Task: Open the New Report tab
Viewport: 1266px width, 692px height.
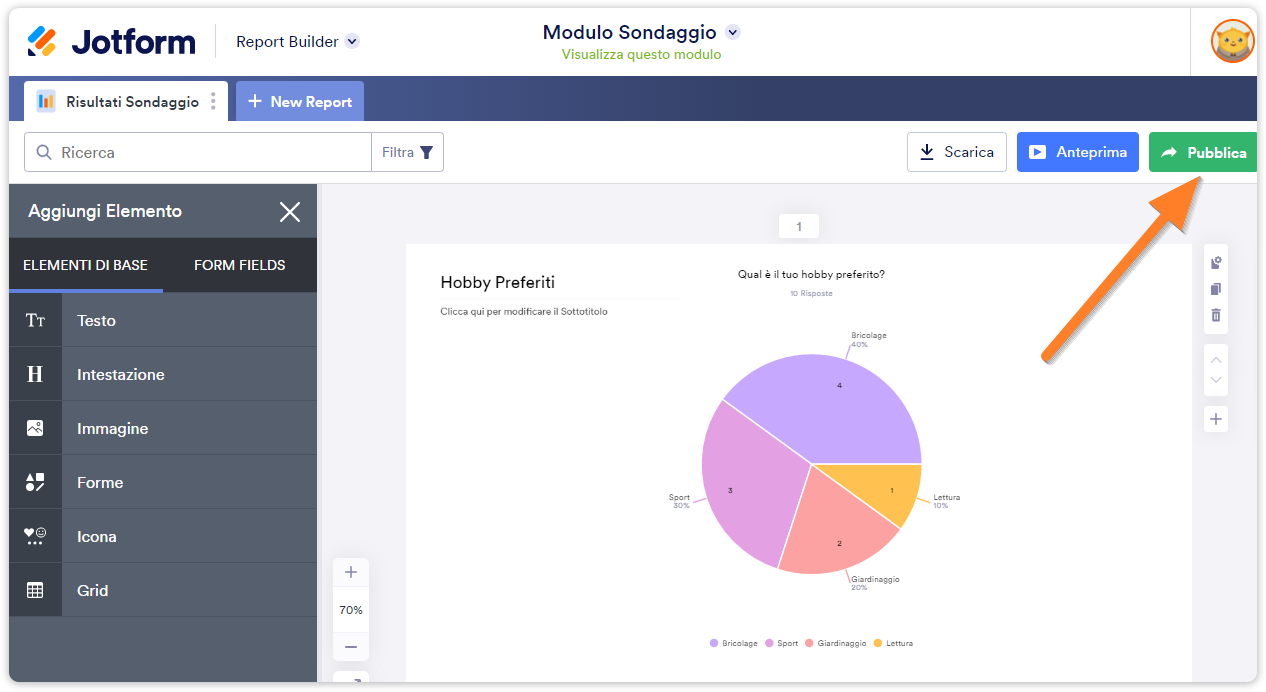Action: coord(300,102)
